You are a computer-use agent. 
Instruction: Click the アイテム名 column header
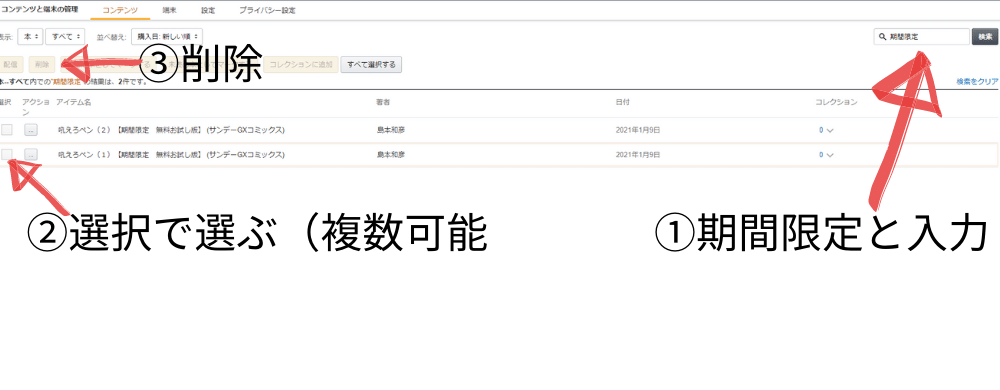point(73,102)
